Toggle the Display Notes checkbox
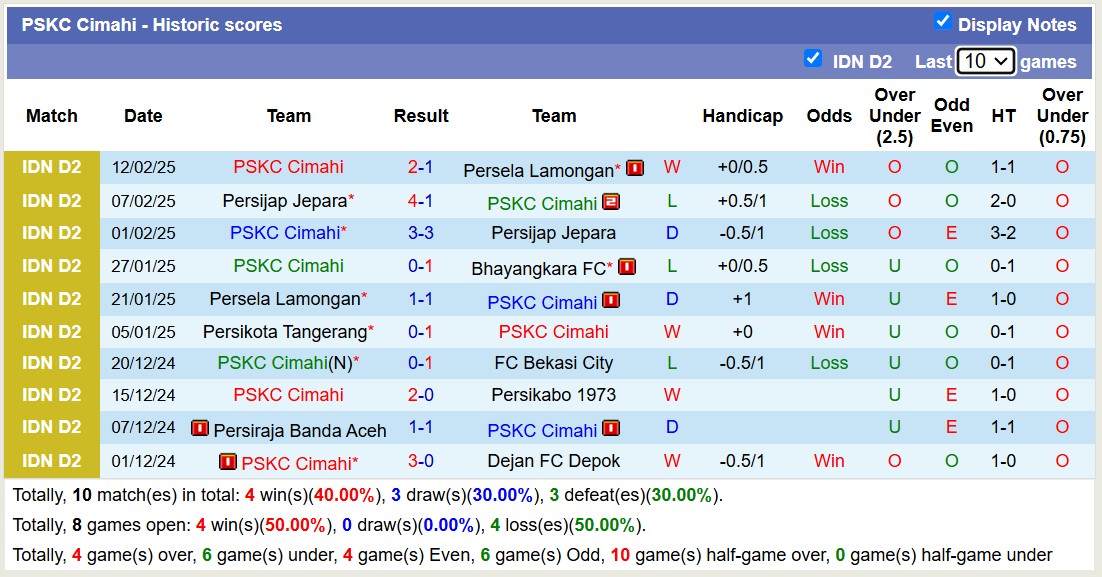This screenshot has height=577, width=1102. (x=942, y=22)
